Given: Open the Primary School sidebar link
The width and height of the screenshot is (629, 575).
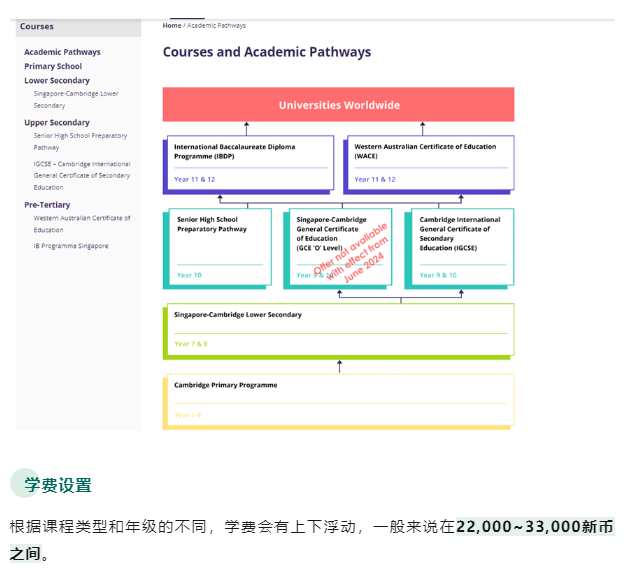Looking at the screenshot, I should 53,66.
